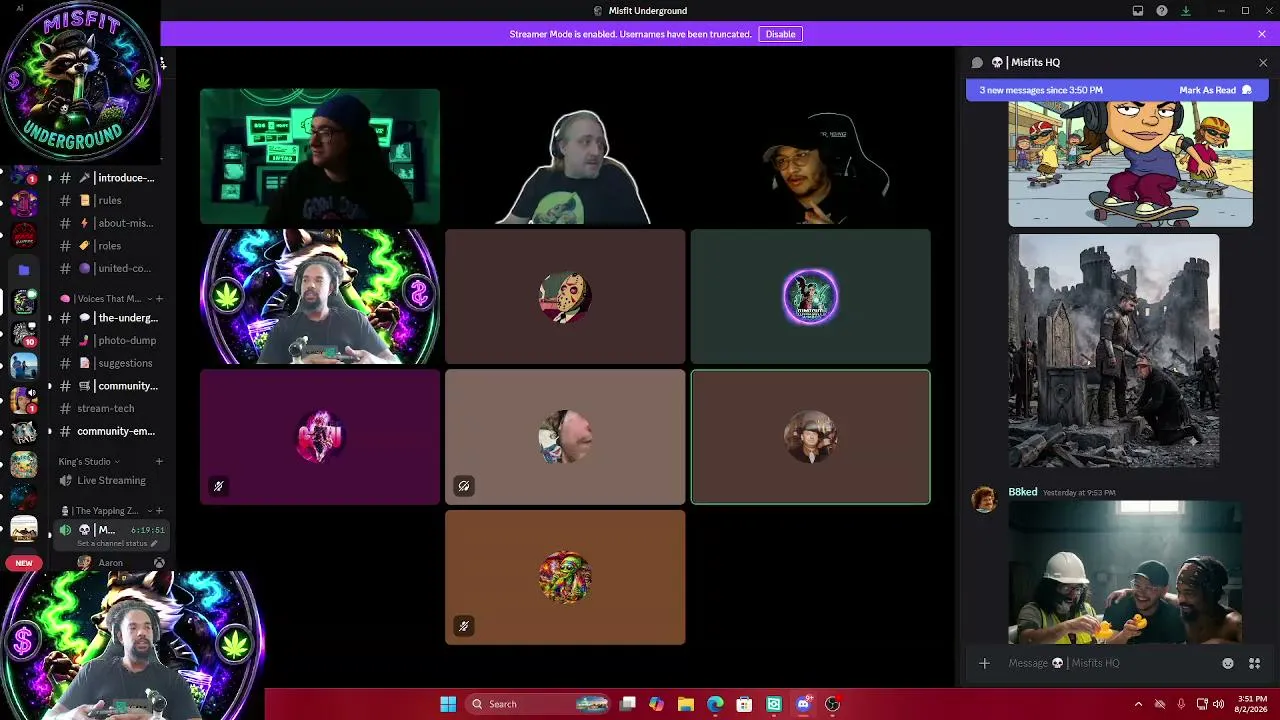This screenshot has width=1280, height=720.
Task: Open the chat bubble icon beside Misfits HQ
Action: pos(977,62)
